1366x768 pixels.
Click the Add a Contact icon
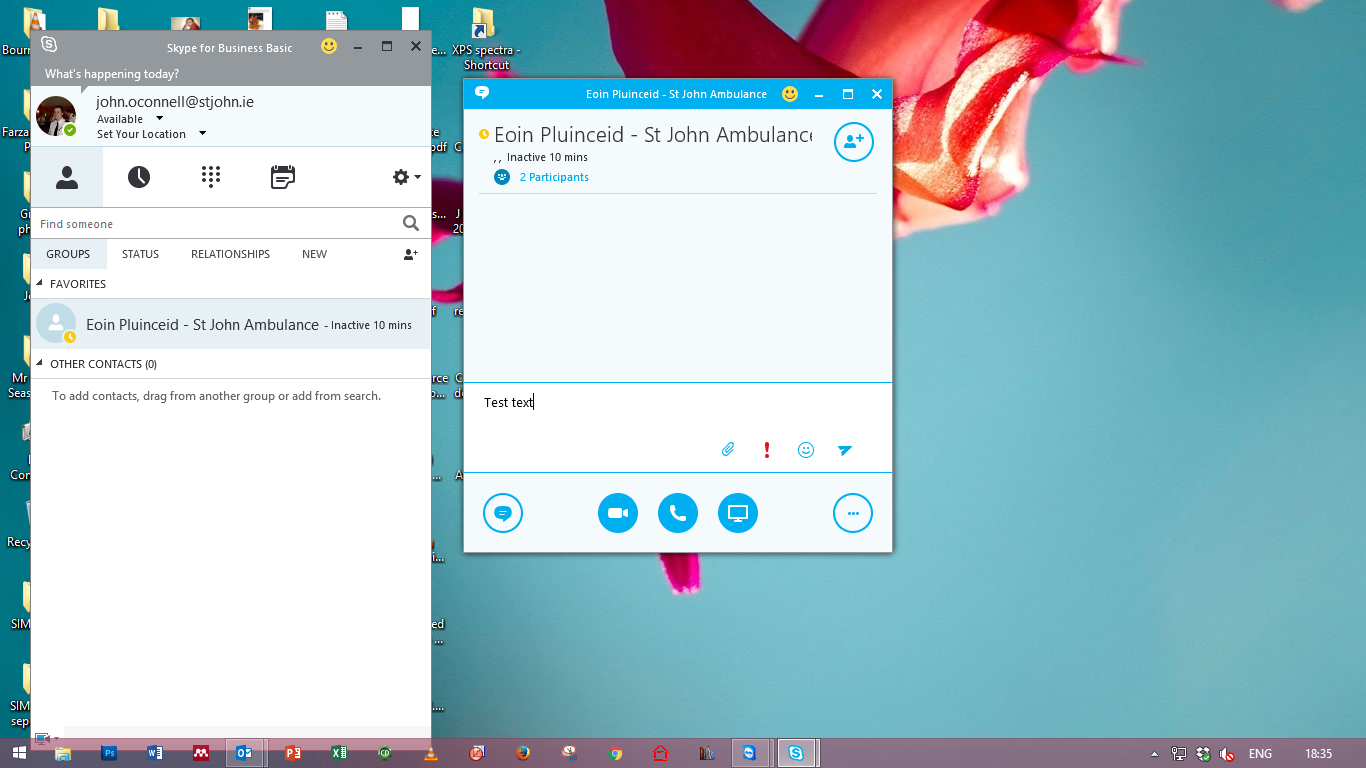pyautogui.click(x=410, y=254)
